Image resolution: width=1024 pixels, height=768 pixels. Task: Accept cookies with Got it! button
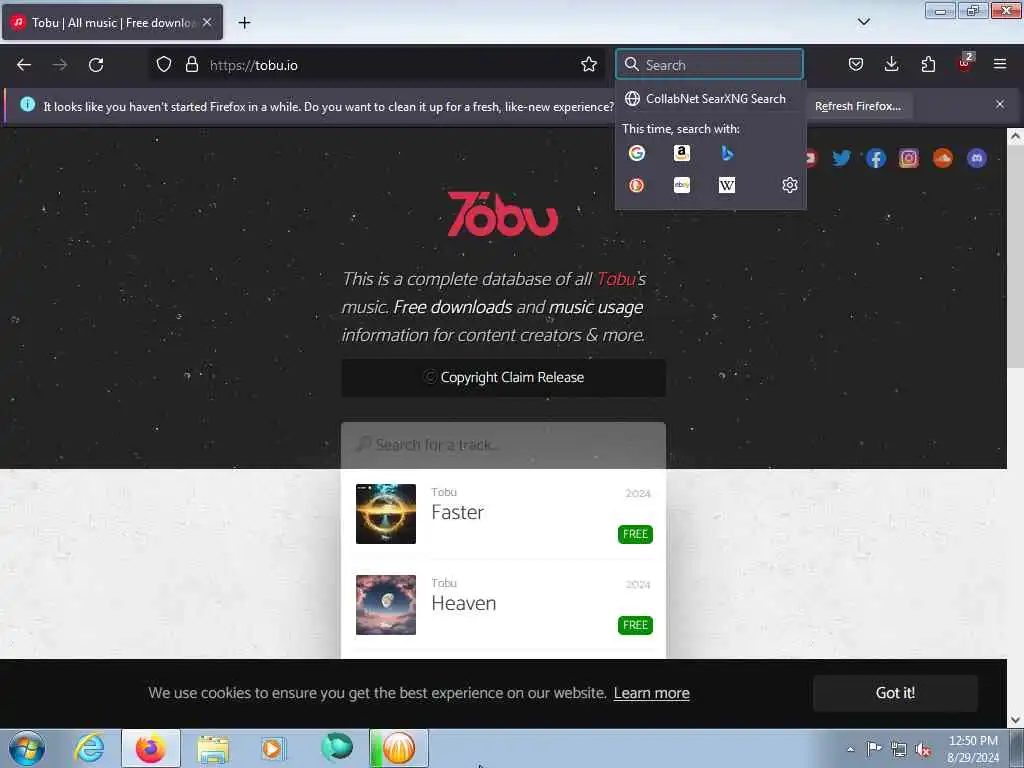pos(895,693)
